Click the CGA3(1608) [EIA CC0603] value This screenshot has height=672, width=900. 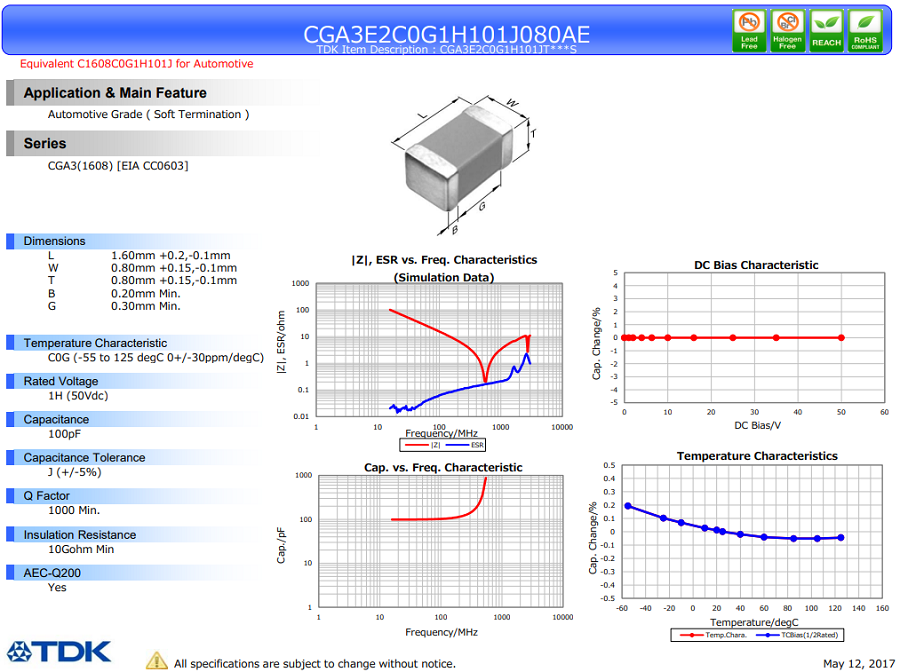pyautogui.click(x=118, y=166)
